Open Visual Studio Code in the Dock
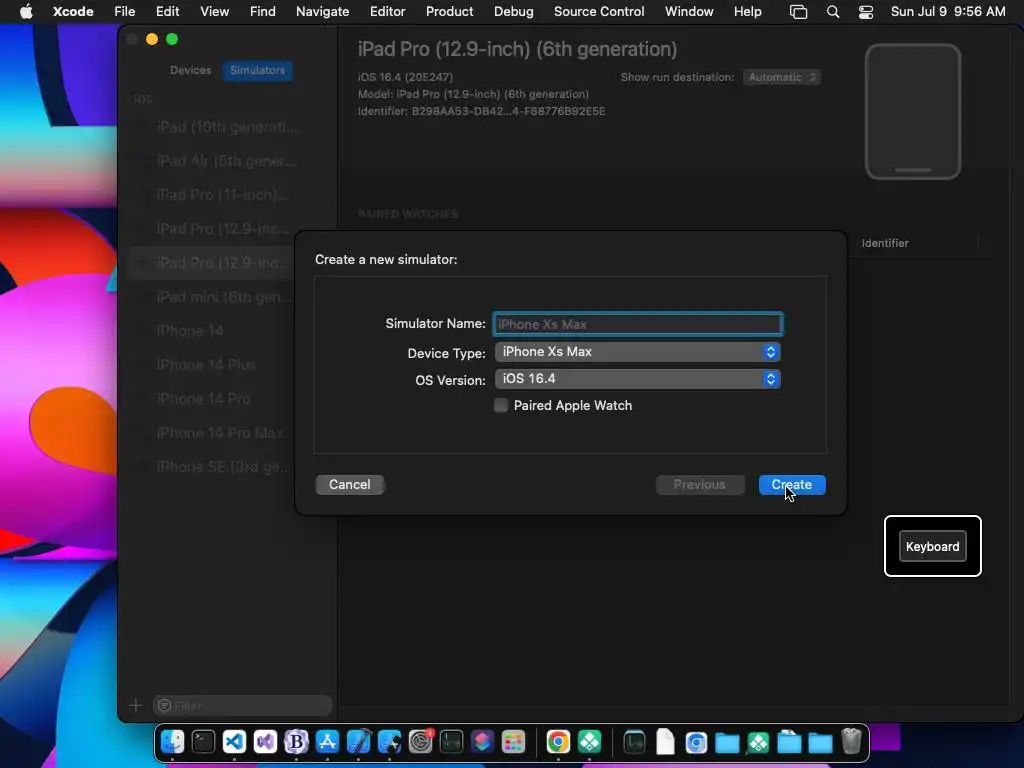 (x=234, y=742)
